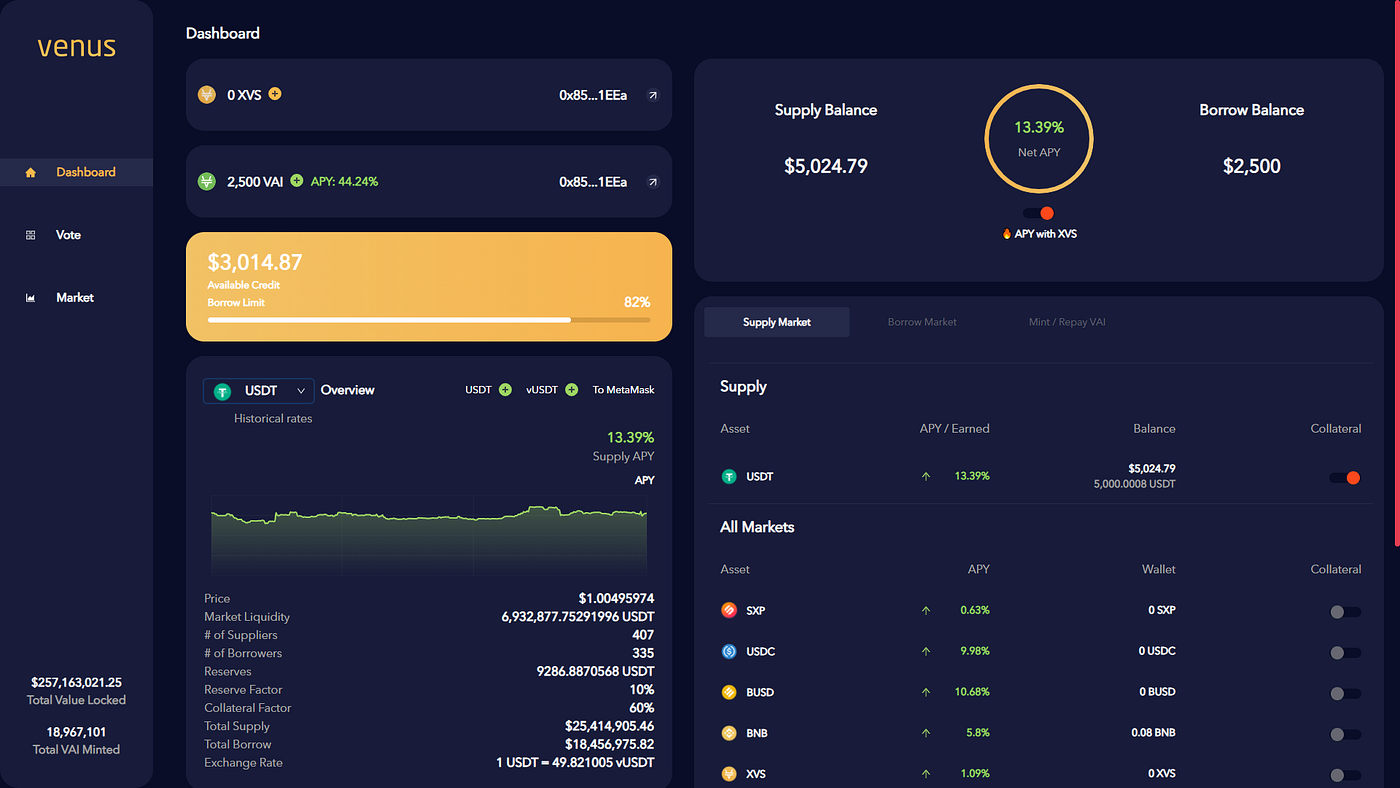1400x788 pixels.
Task: Click the Borrow Balance $2,500 value
Action: (x=1252, y=166)
